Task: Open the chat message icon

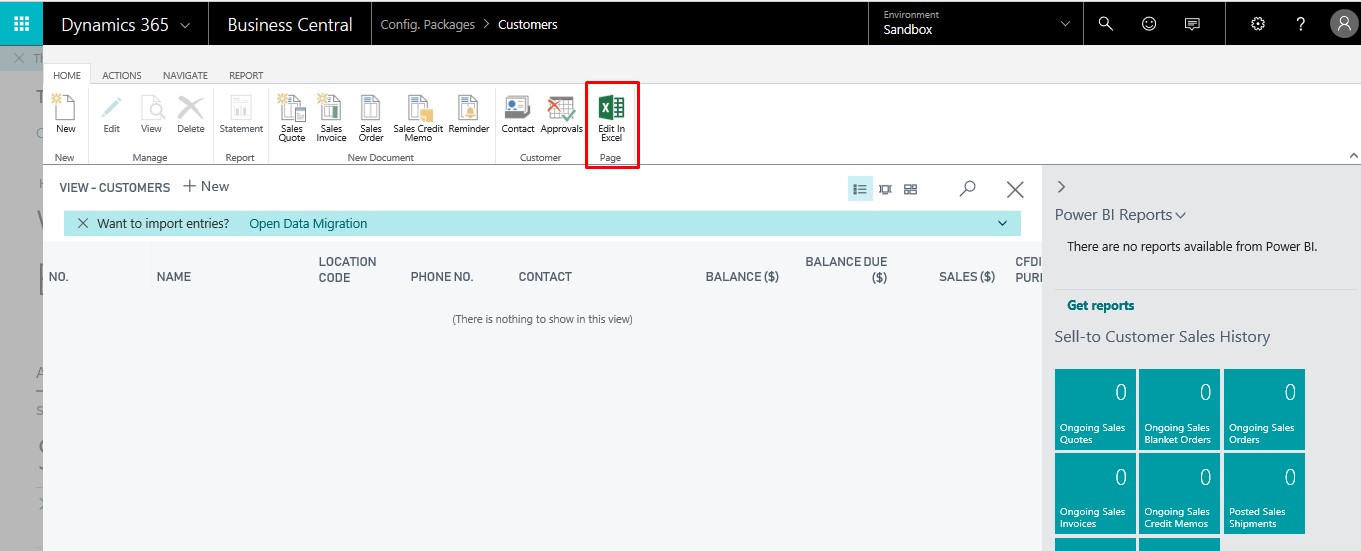Action: tap(1192, 24)
